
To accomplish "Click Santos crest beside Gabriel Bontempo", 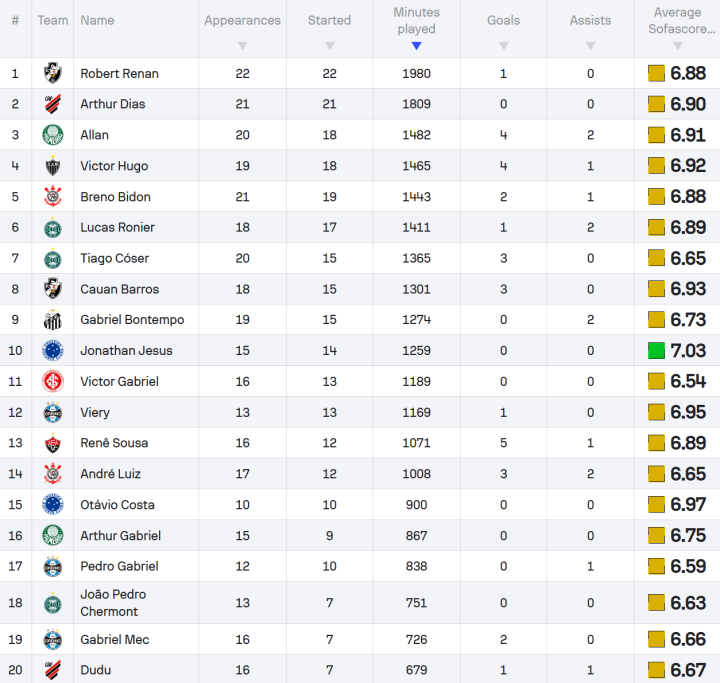I will (53, 320).
